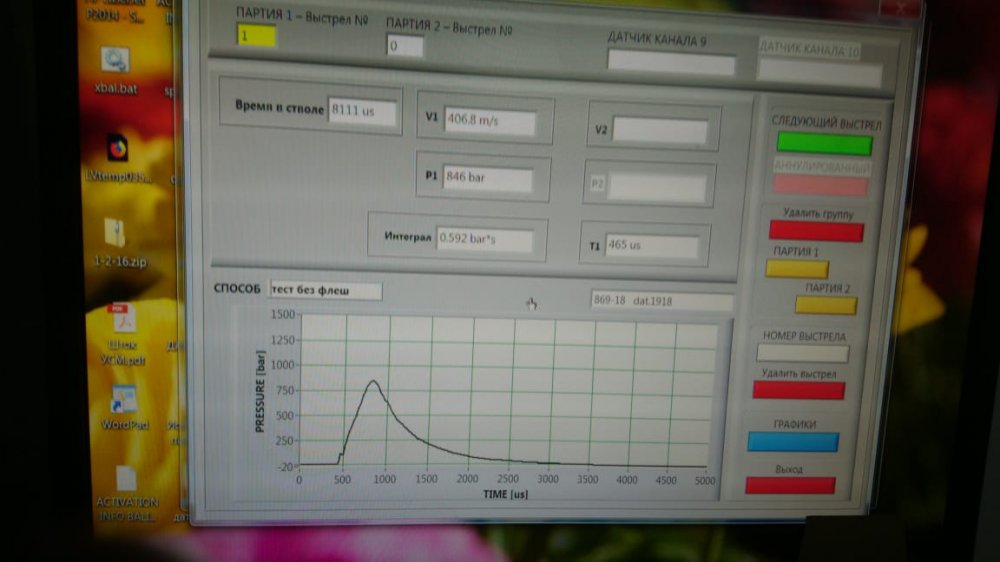
Task: Open the LVtemp desktop shortcut
Action: [x=117, y=149]
